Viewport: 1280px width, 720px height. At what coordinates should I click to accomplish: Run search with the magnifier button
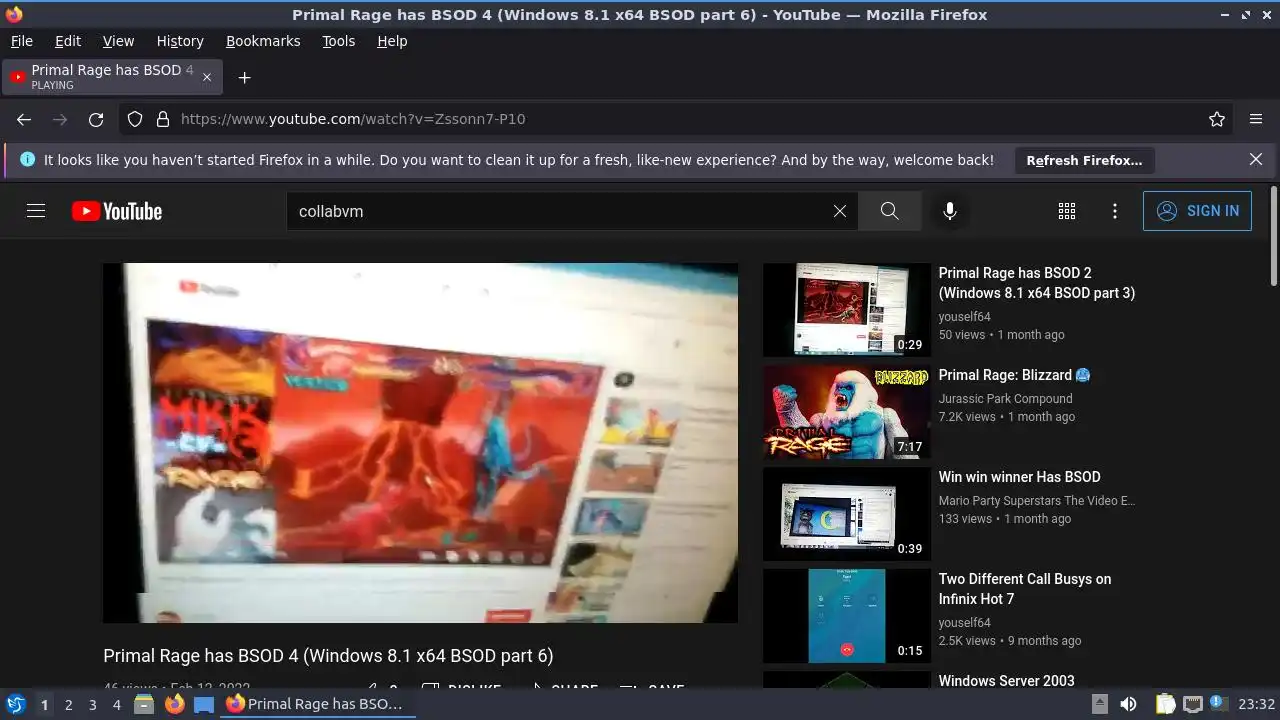coord(889,211)
